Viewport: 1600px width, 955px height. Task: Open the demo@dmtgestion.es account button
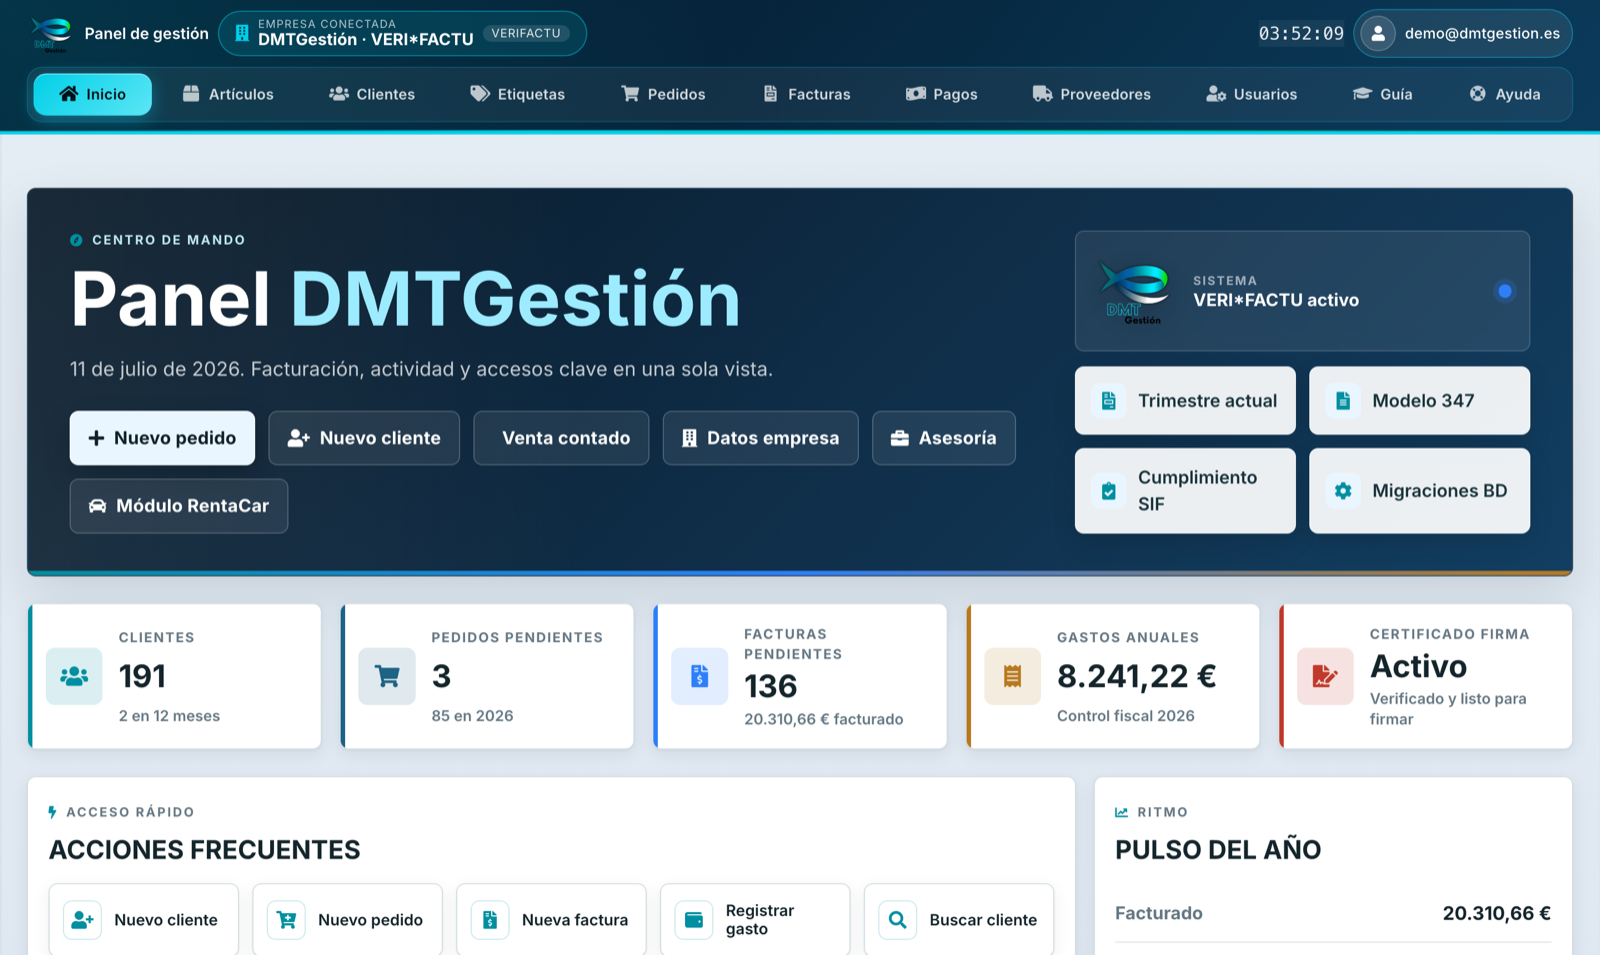pyautogui.click(x=1463, y=34)
